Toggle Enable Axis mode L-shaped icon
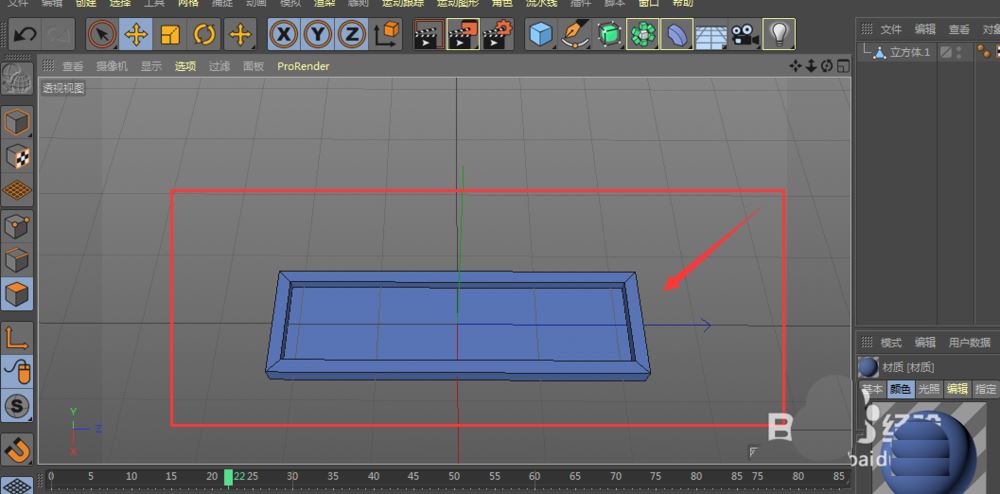This screenshot has width=1000, height=494. tap(17, 337)
